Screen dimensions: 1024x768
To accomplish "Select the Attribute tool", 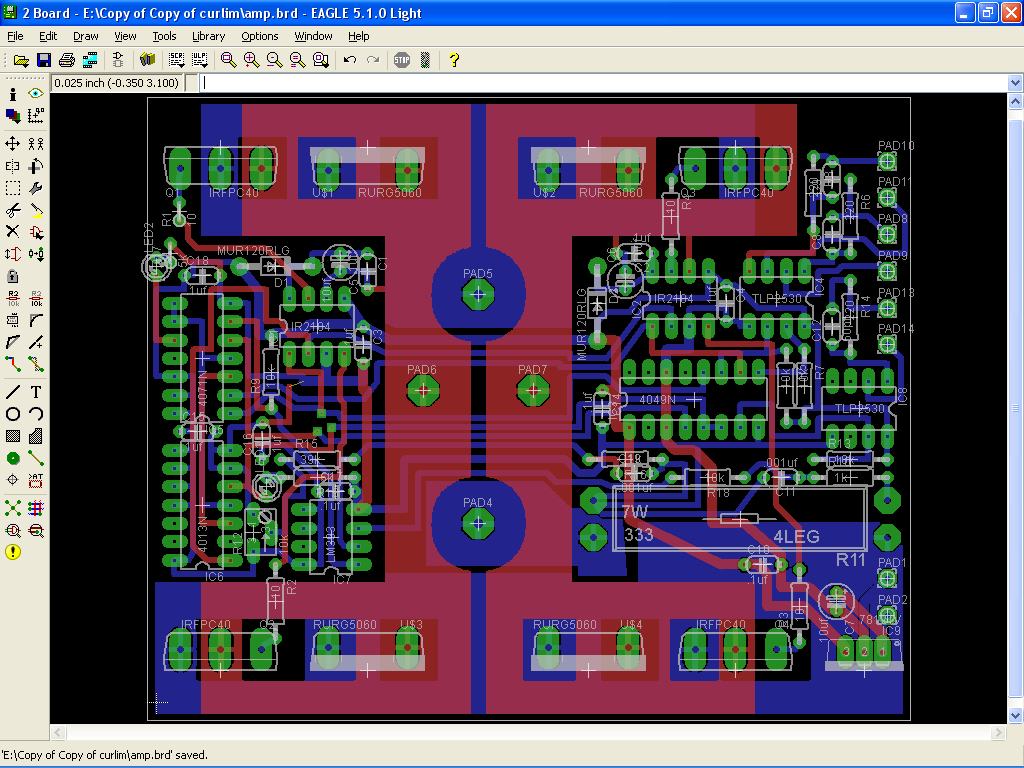I will pos(36,481).
